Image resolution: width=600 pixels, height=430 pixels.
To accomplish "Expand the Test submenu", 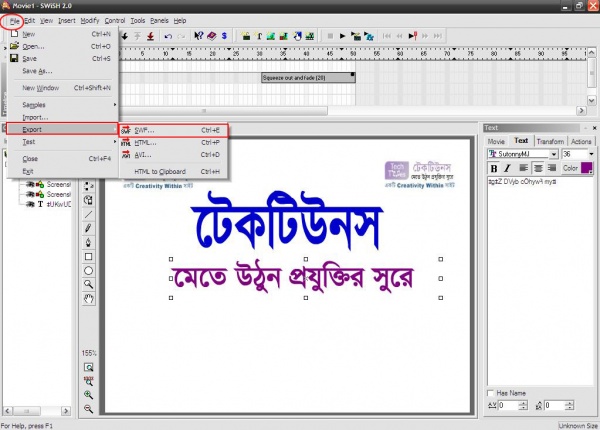I will click(x=63, y=142).
